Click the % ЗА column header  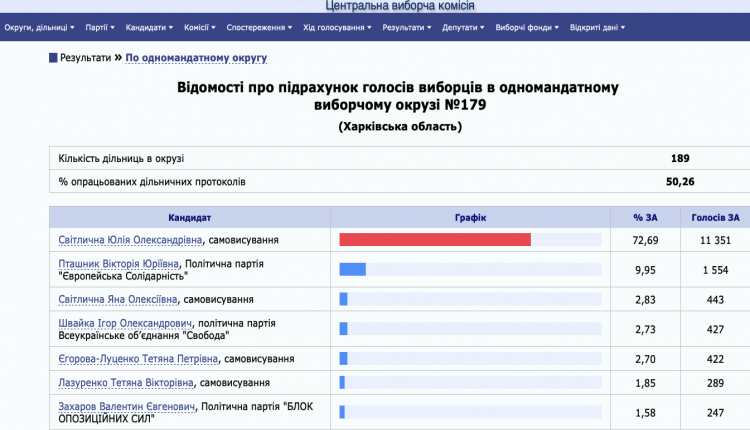pos(645,218)
